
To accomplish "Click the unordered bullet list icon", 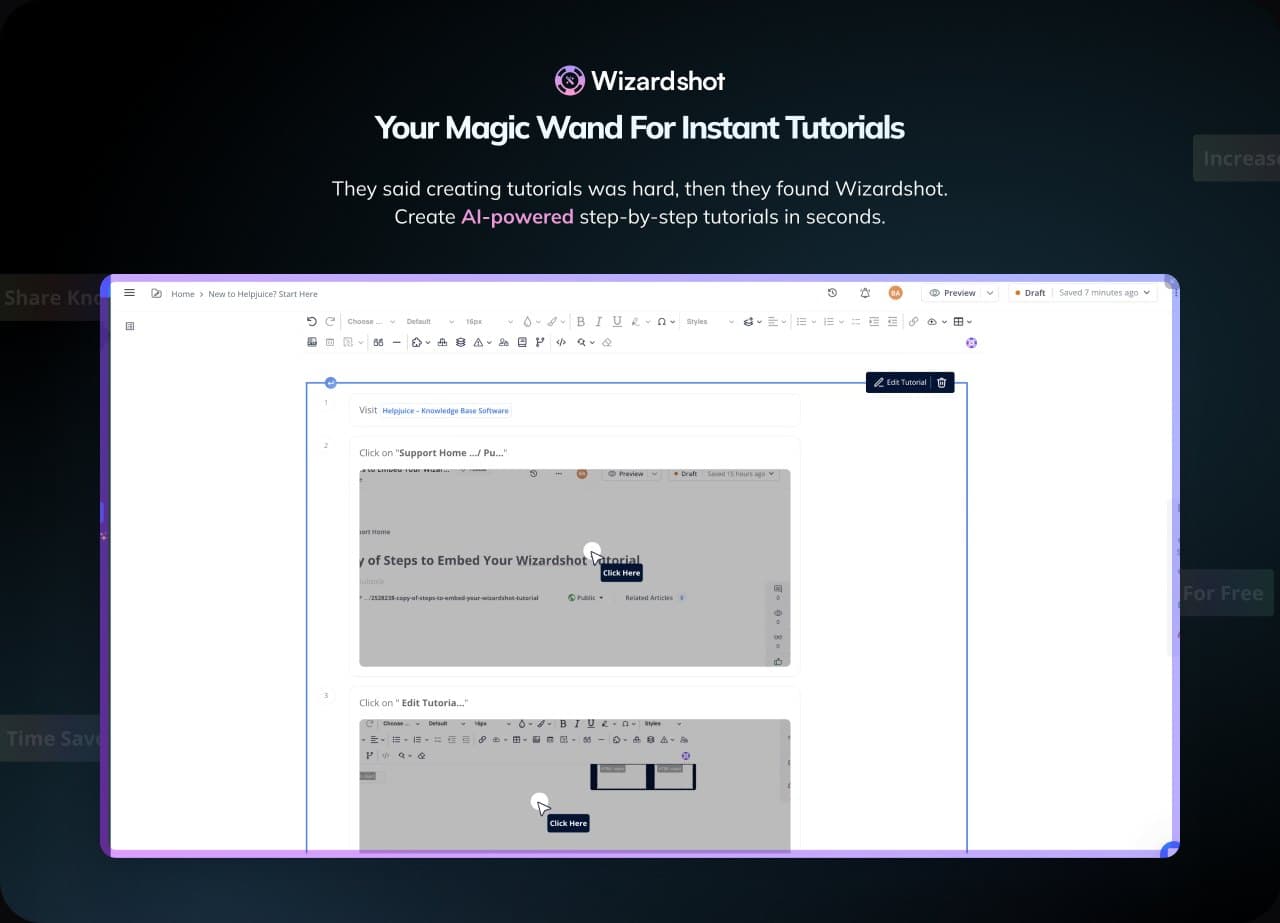I will point(801,322).
